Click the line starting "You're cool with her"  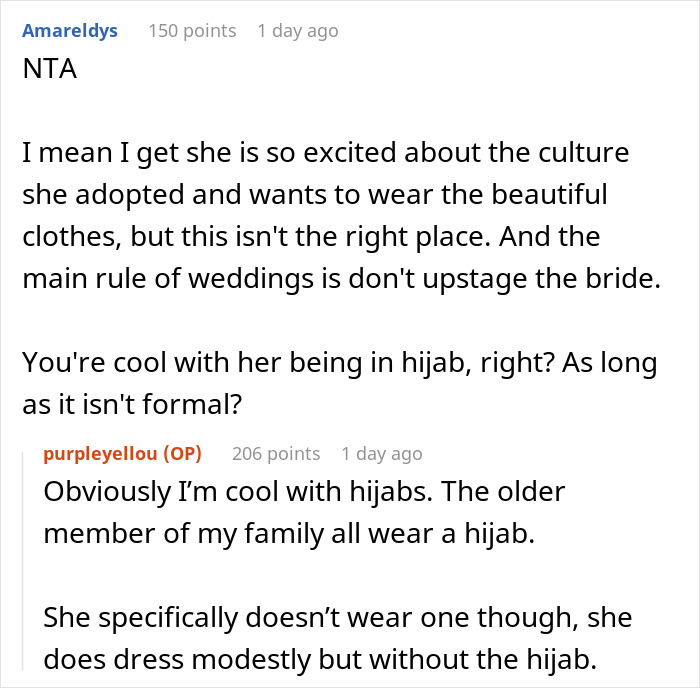[x=340, y=363]
